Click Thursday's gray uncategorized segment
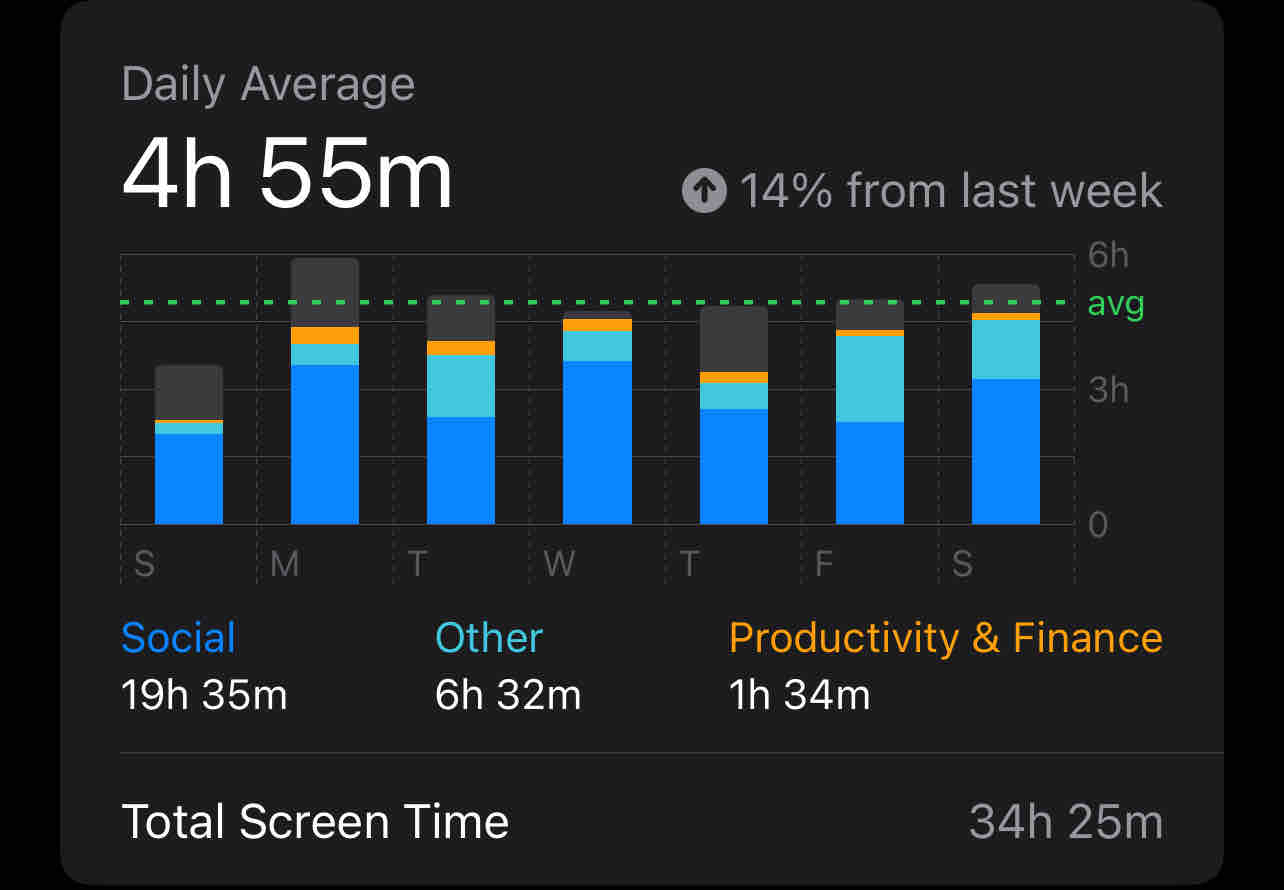1284x890 pixels. 734,339
